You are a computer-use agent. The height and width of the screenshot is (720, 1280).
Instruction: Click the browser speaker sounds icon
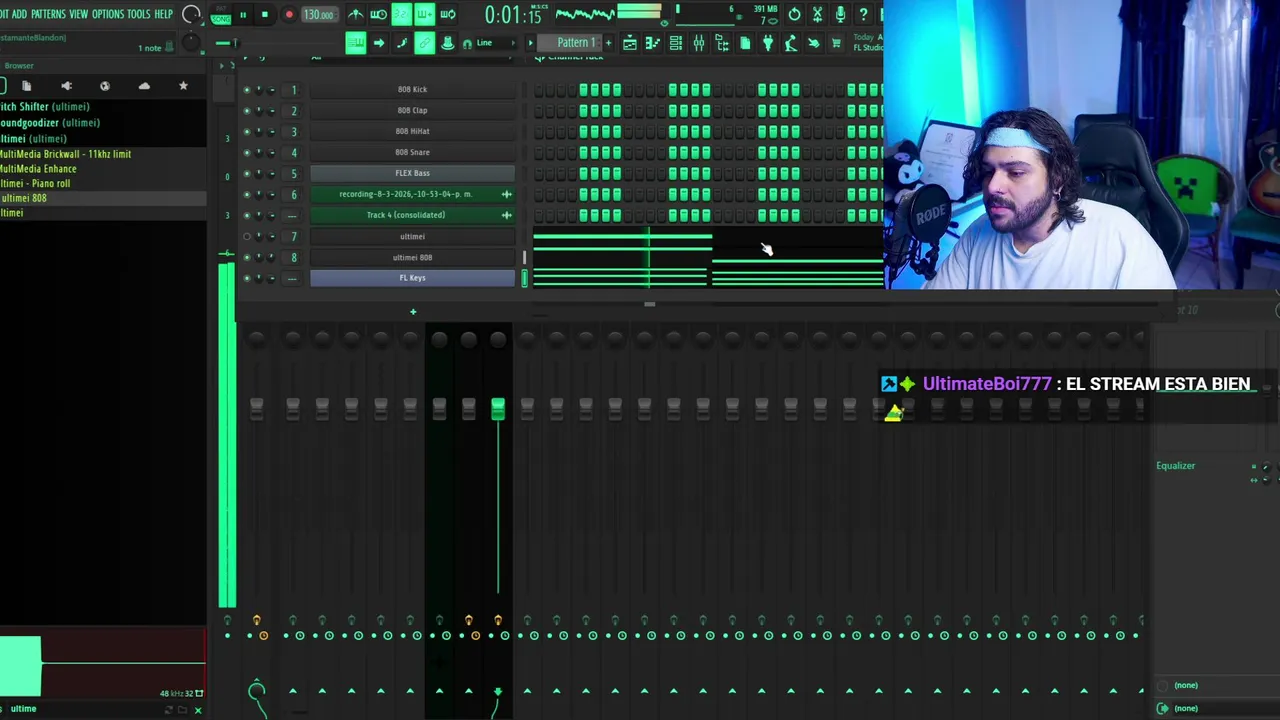click(x=66, y=86)
